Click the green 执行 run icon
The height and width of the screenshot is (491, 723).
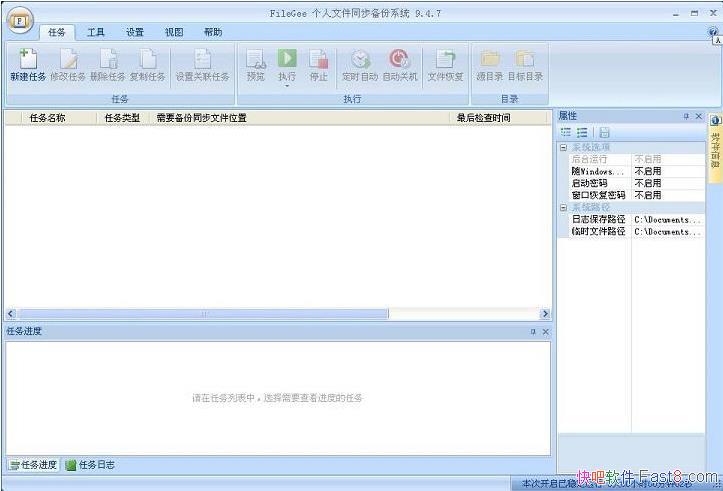tap(287, 59)
